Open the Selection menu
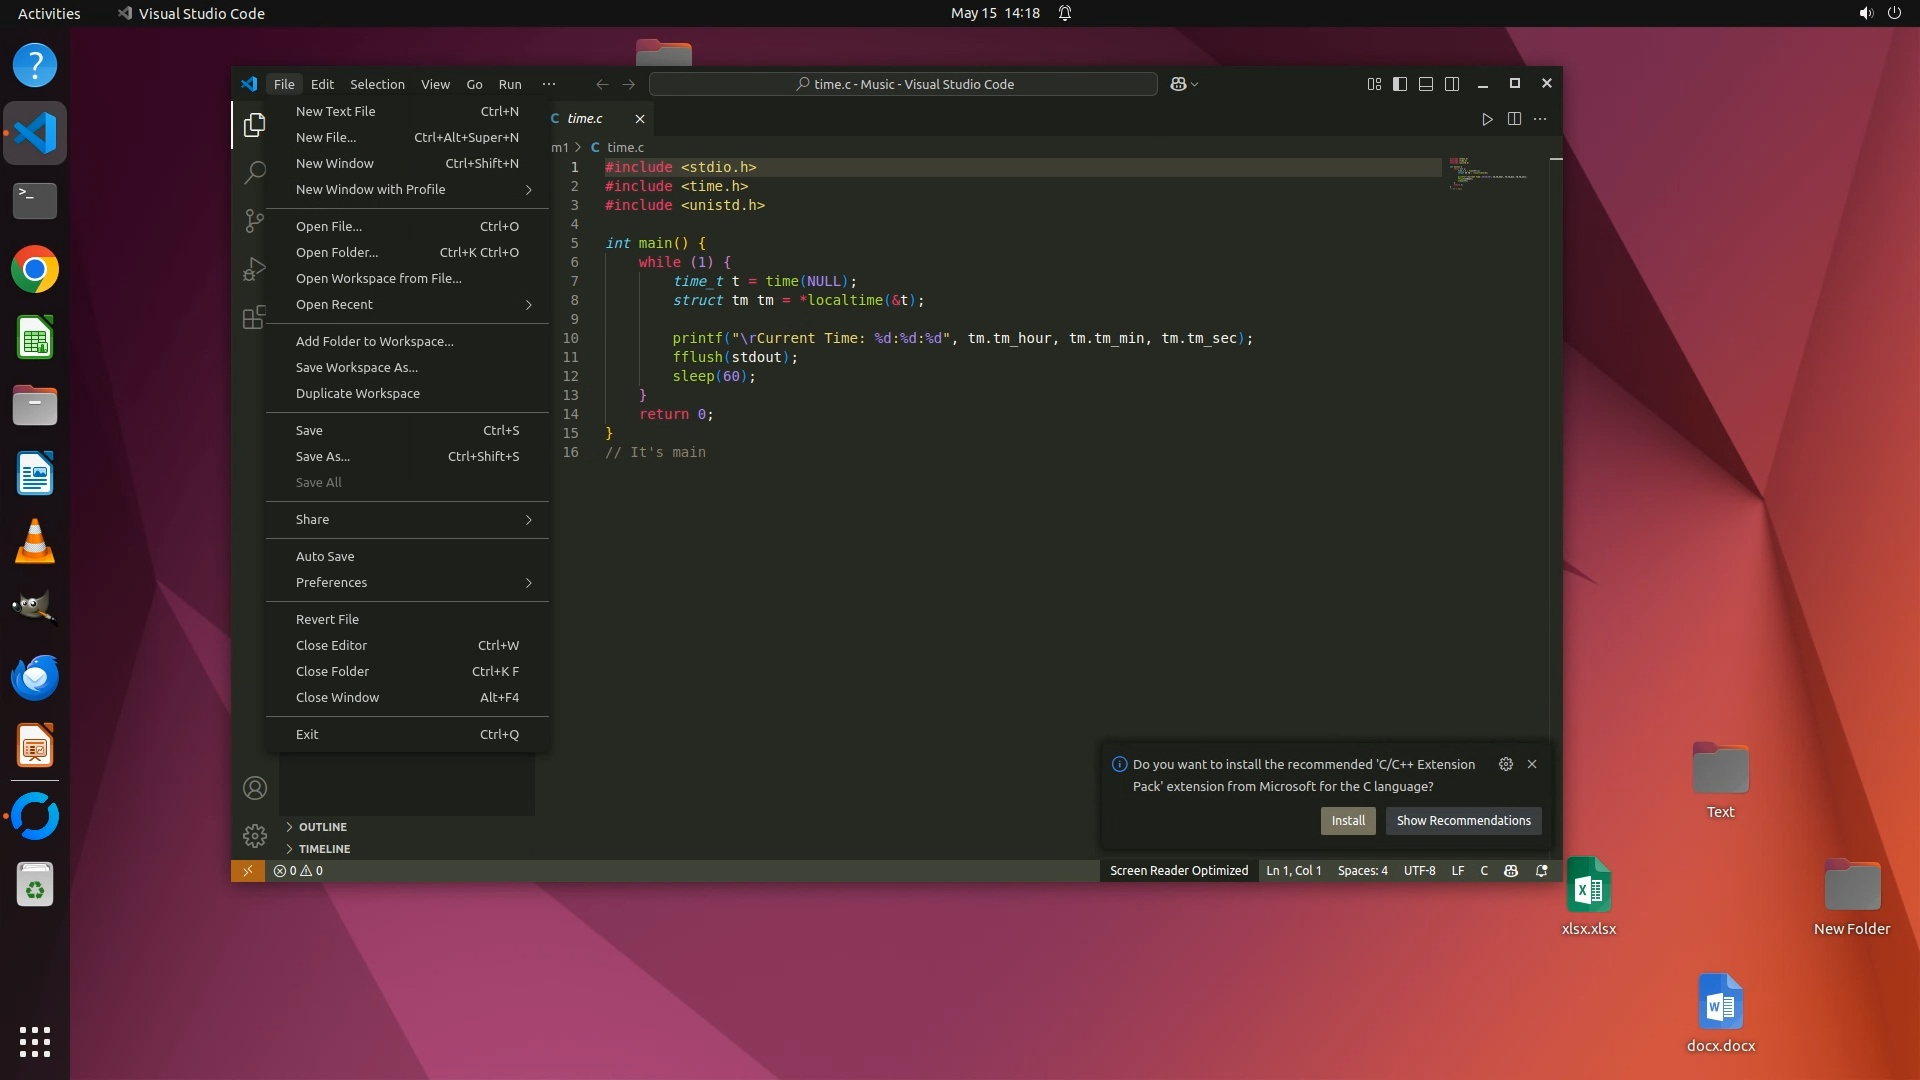The image size is (1920, 1080). [377, 84]
